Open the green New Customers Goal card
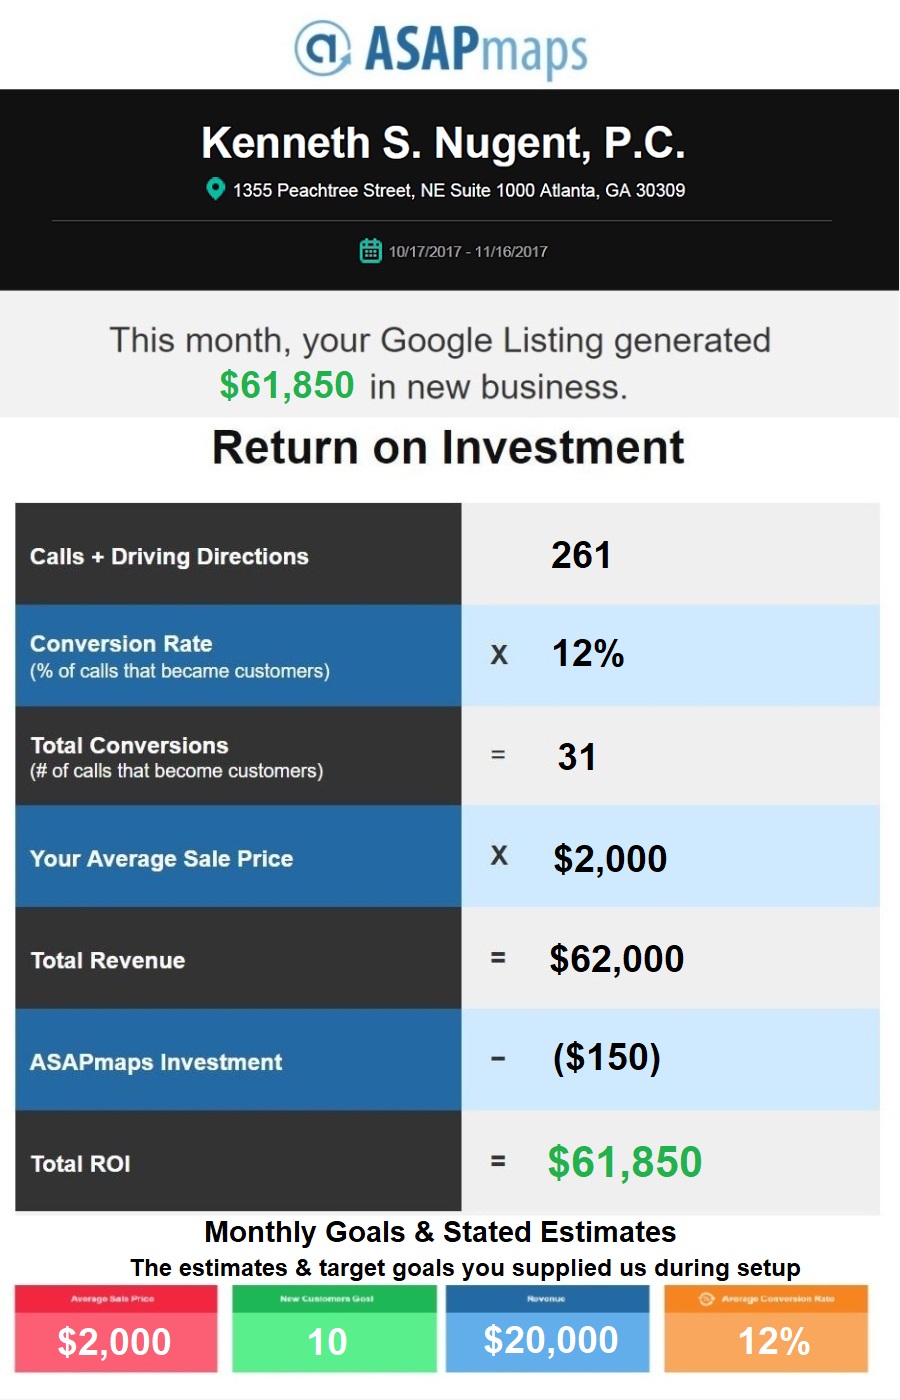 point(334,1329)
